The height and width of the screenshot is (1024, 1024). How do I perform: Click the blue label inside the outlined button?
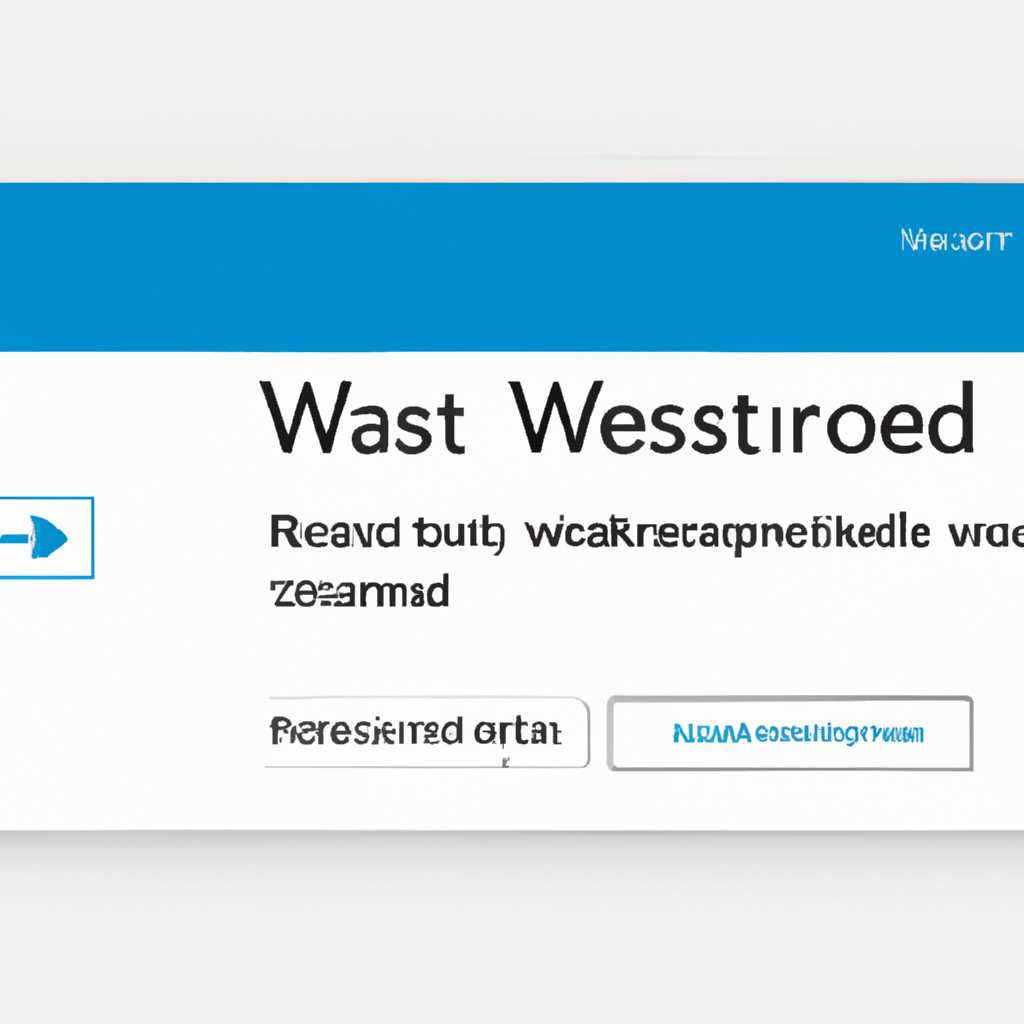point(798,734)
